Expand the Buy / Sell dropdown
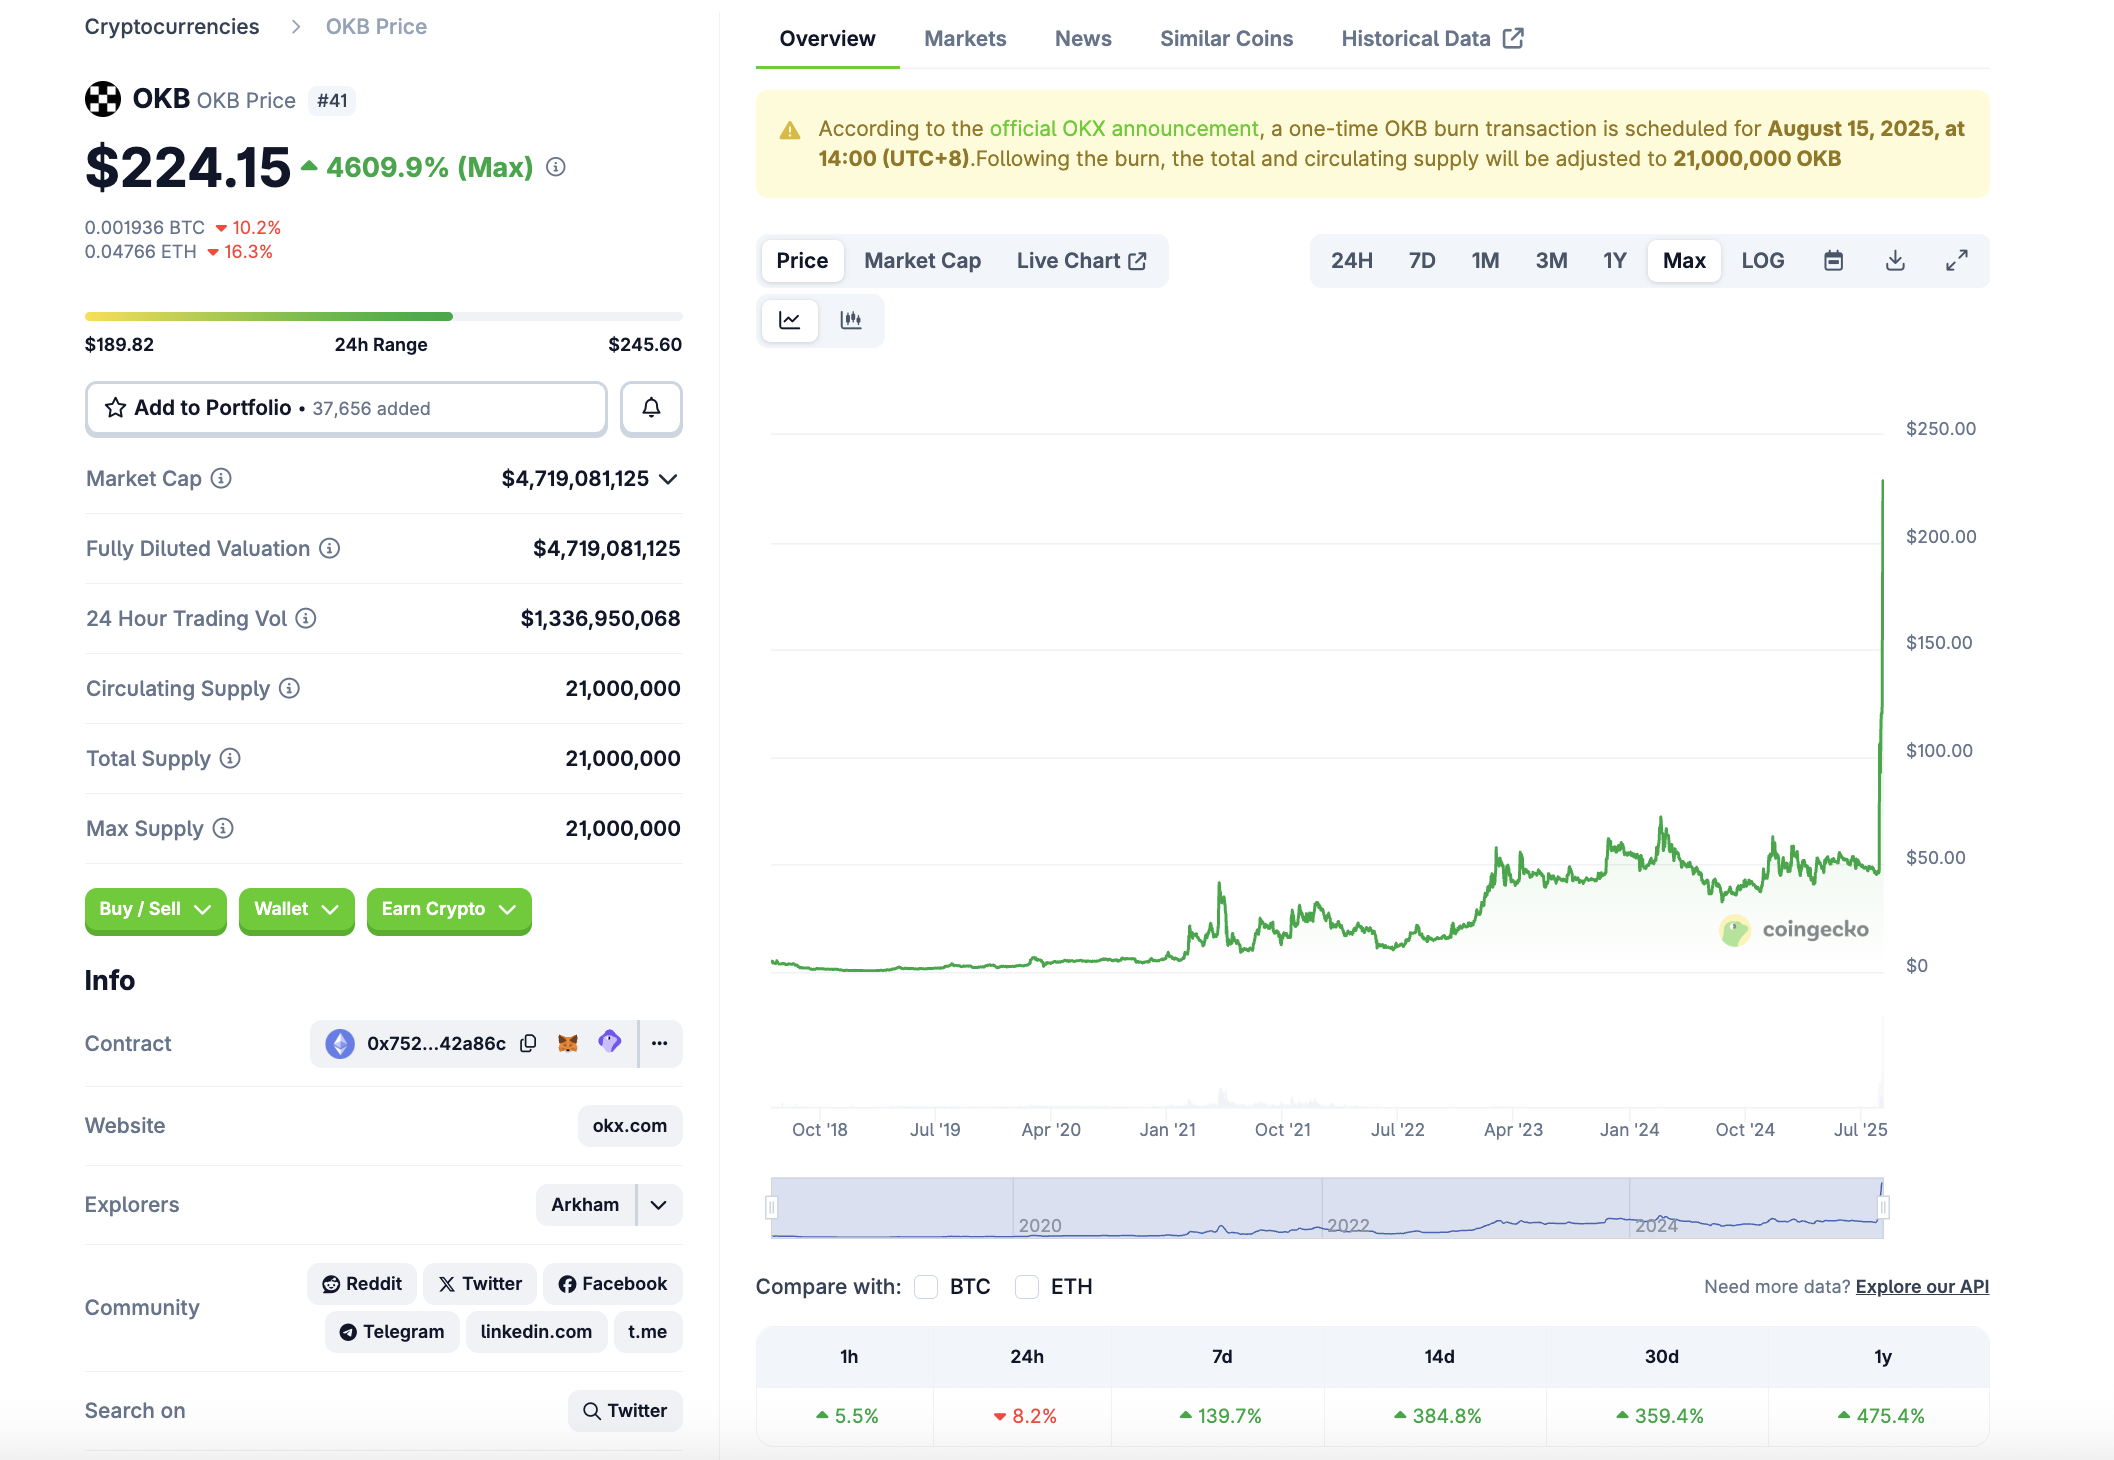This screenshot has width=2114, height=1460. 156,909
